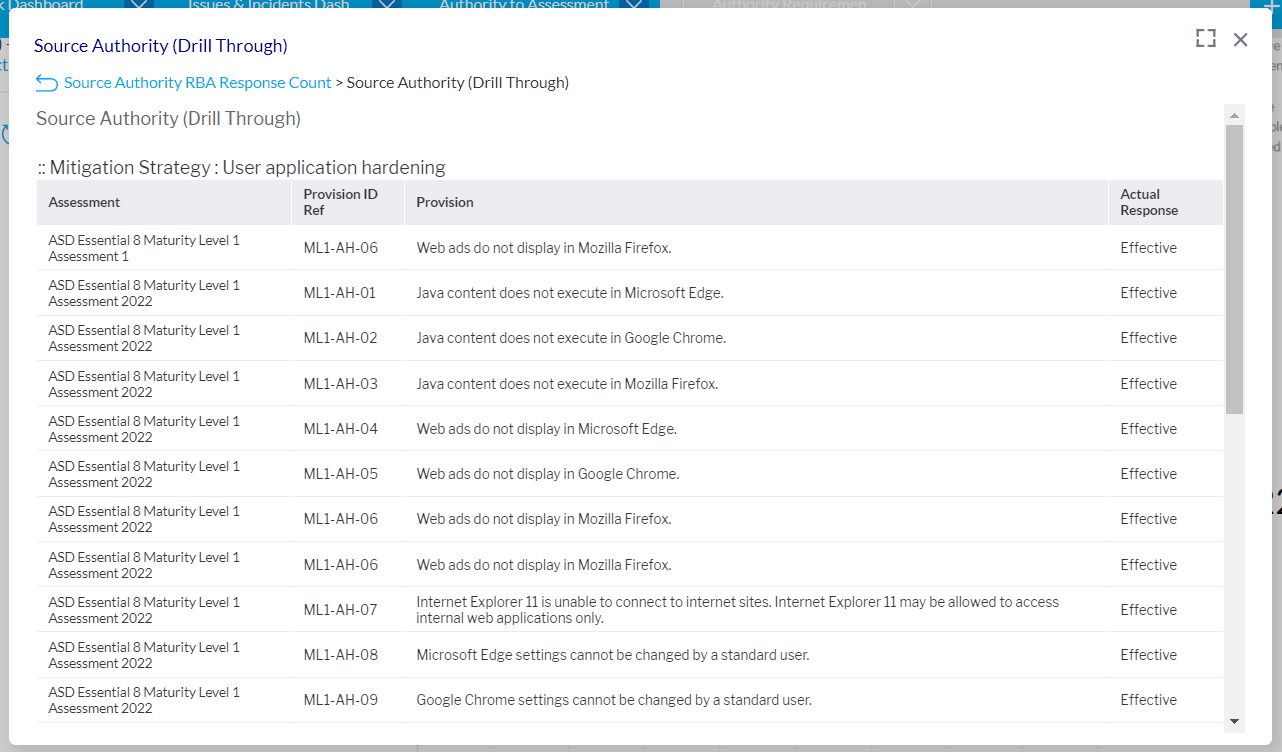Switch to the Issues & Incidents Dash tab
Image resolution: width=1282 pixels, height=752 pixels.
(x=268, y=5)
